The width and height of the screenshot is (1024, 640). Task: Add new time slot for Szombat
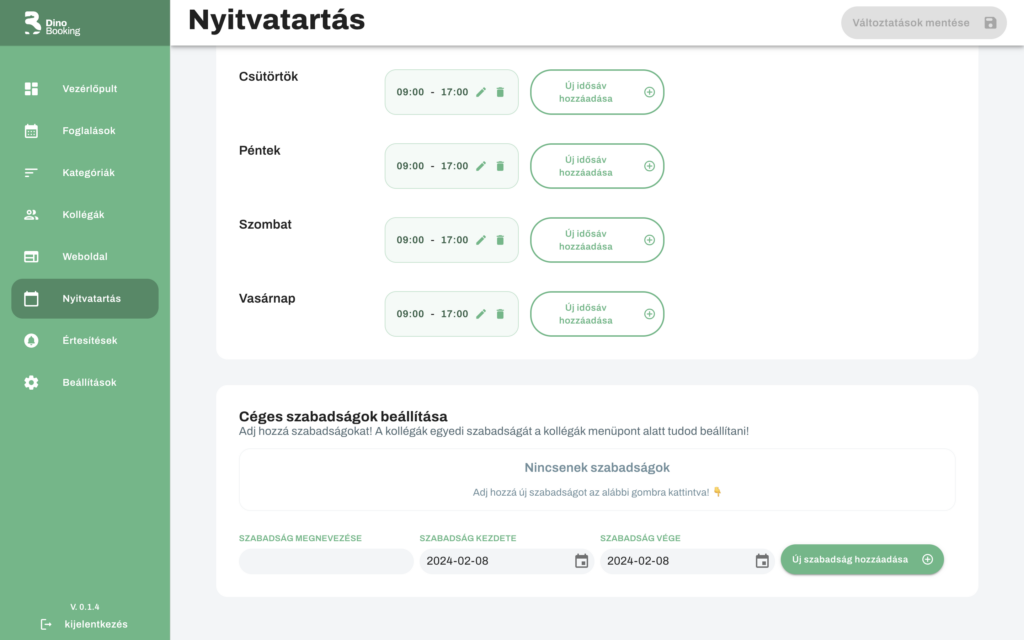[x=597, y=240]
